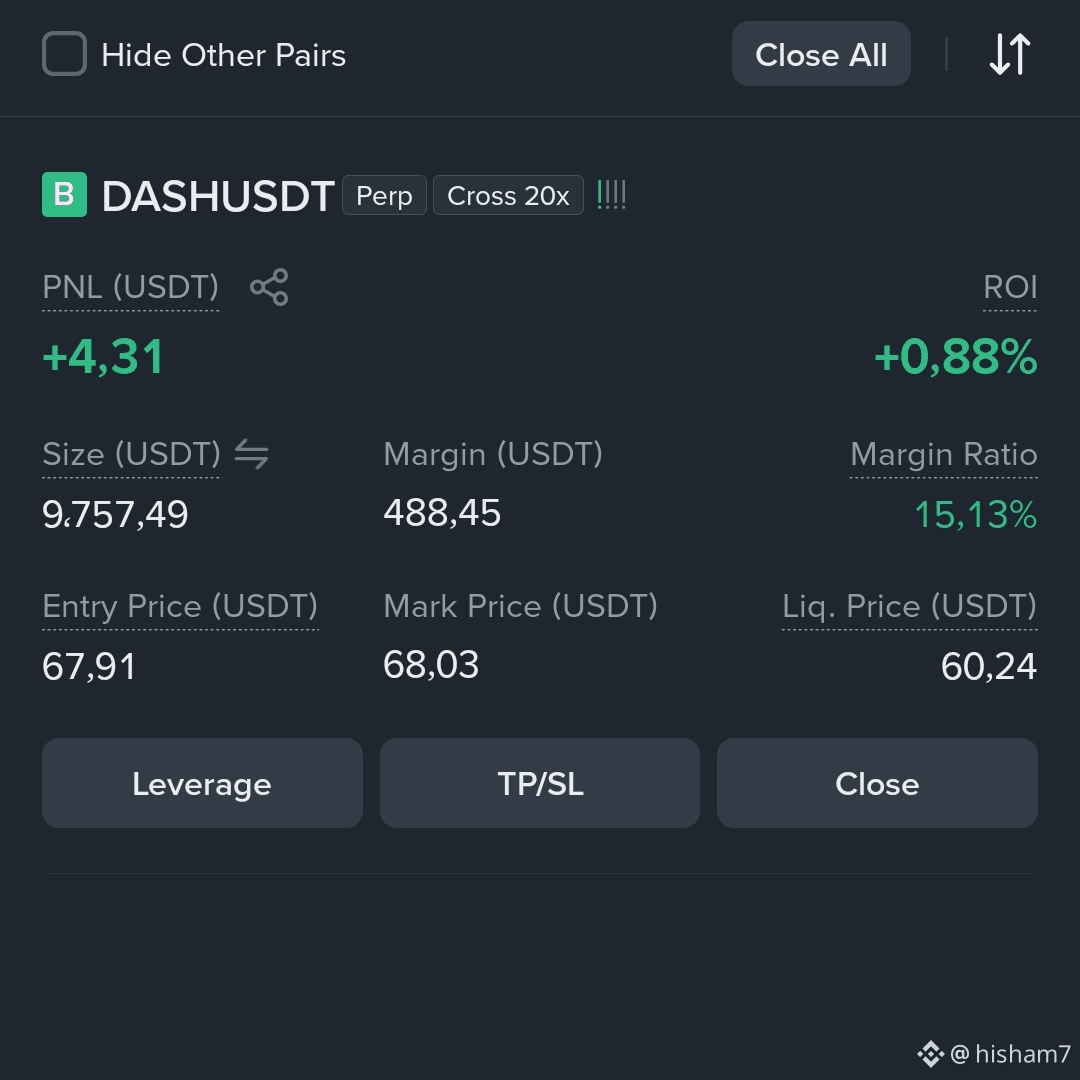Show the ROI label explanation
1080x1080 pixels.
1010,287
